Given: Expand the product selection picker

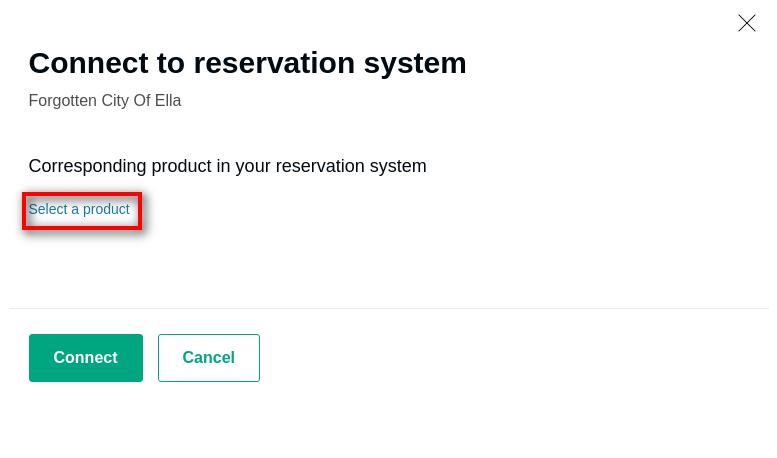Looking at the screenshot, I should (x=79, y=210).
